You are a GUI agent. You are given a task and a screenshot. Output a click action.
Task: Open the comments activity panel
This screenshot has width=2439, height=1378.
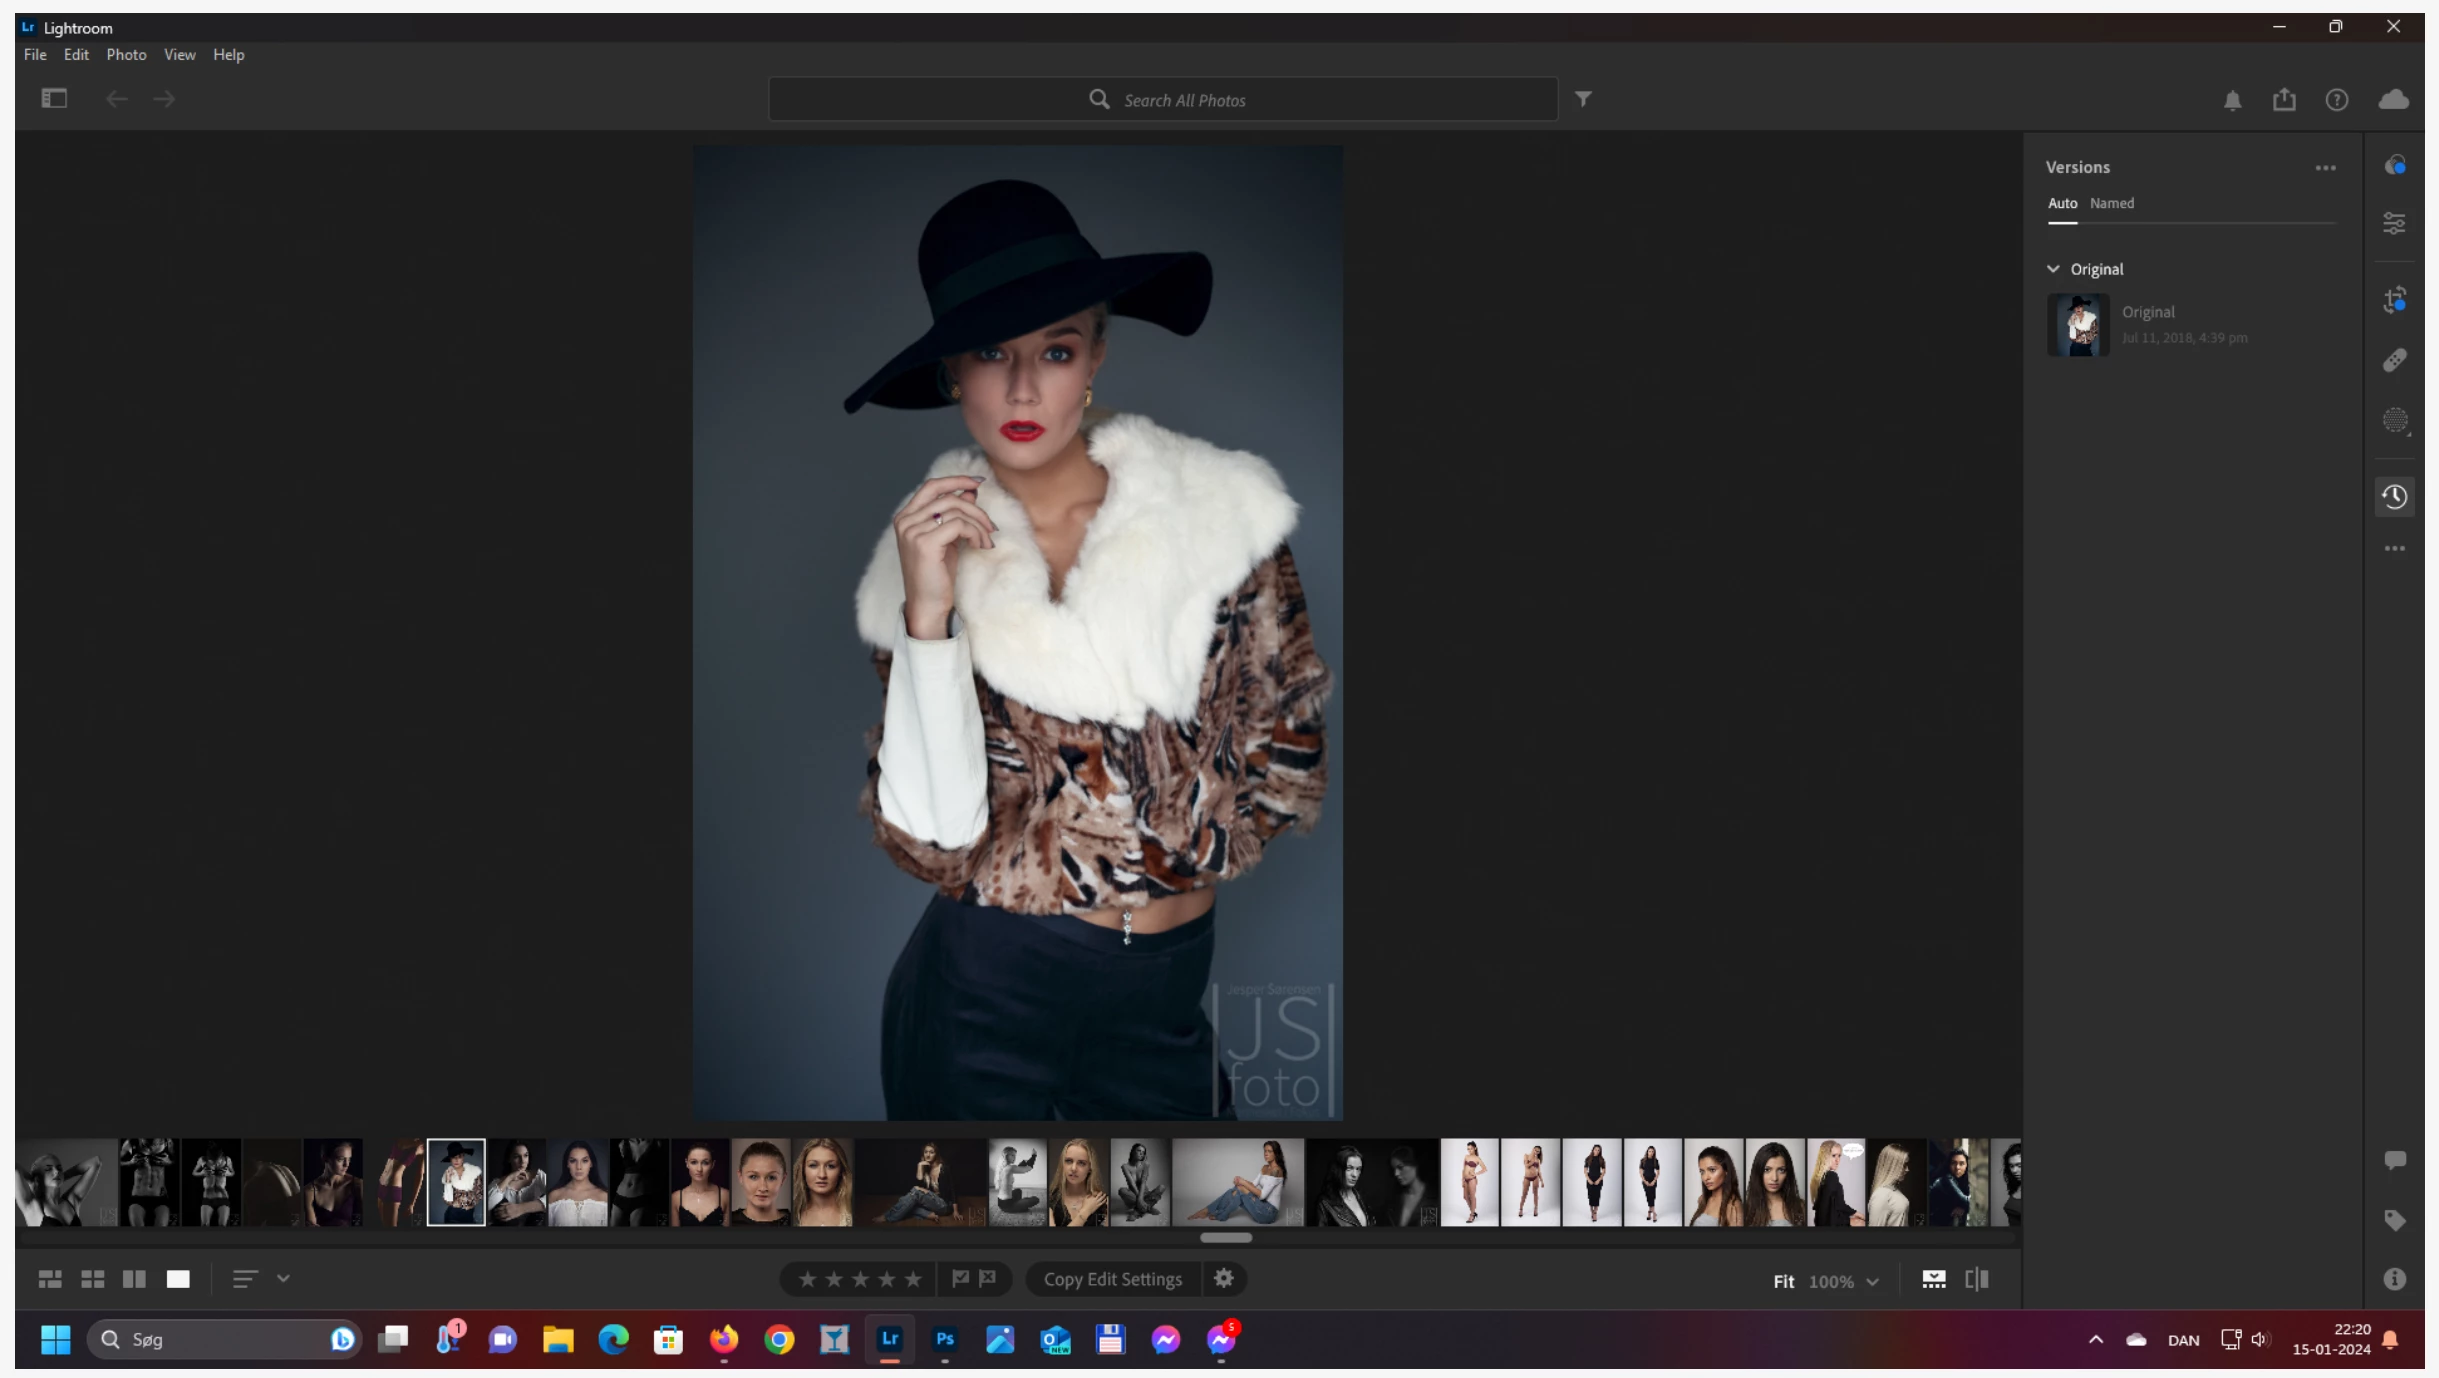(x=2393, y=1160)
